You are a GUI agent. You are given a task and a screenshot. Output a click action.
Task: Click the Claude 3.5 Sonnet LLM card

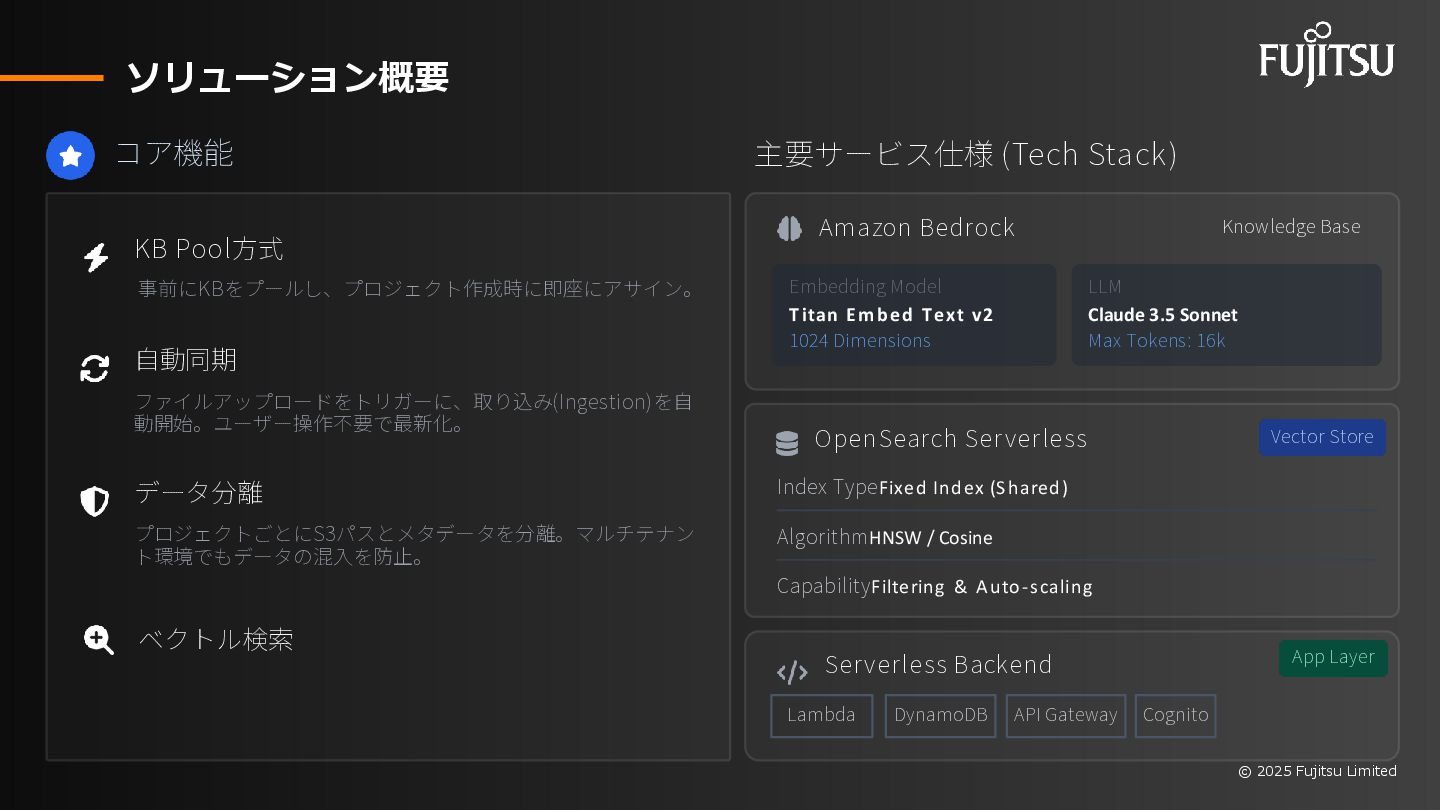(x=1226, y=314)
